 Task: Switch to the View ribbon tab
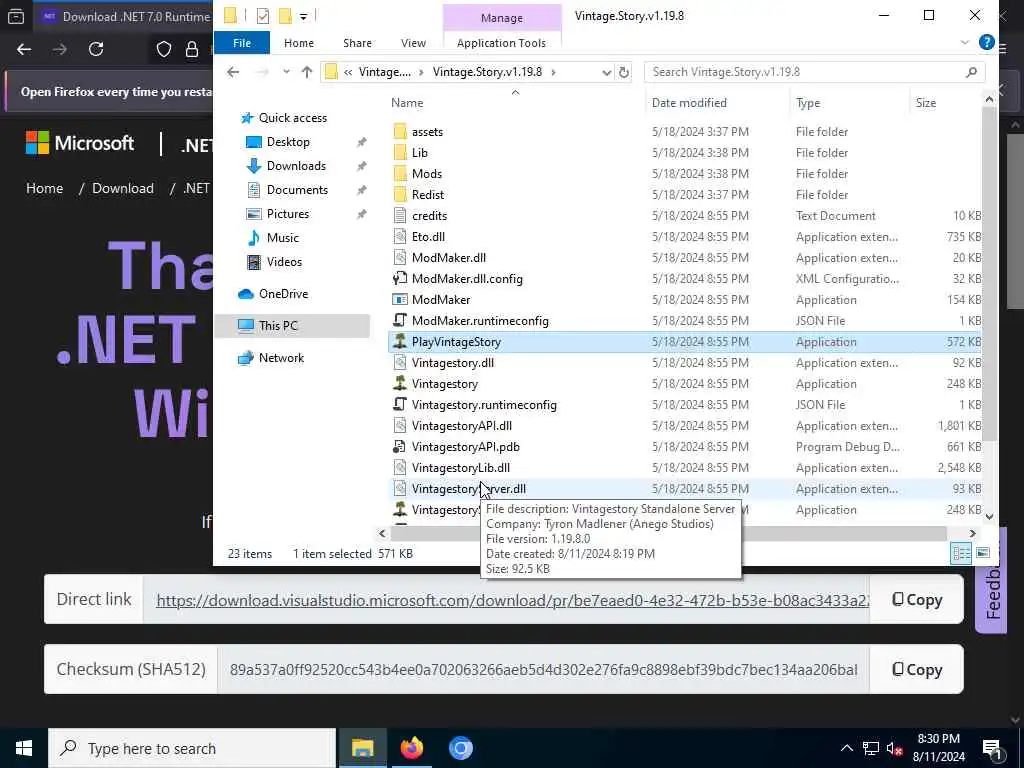(413, 43)
